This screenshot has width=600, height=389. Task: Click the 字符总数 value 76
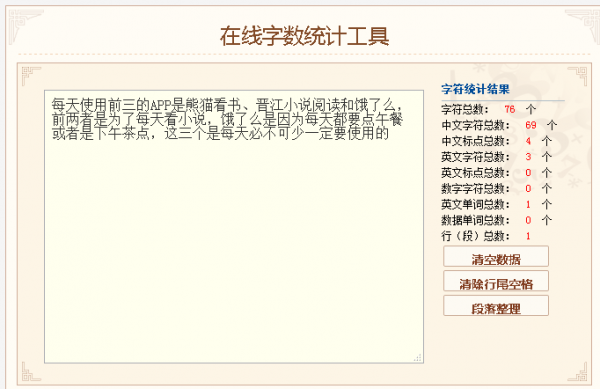(x=510, y=109)
